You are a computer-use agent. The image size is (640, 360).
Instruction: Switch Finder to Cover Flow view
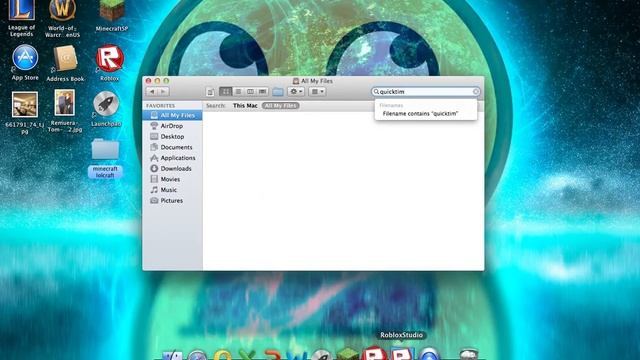click(x=262, y=91)
